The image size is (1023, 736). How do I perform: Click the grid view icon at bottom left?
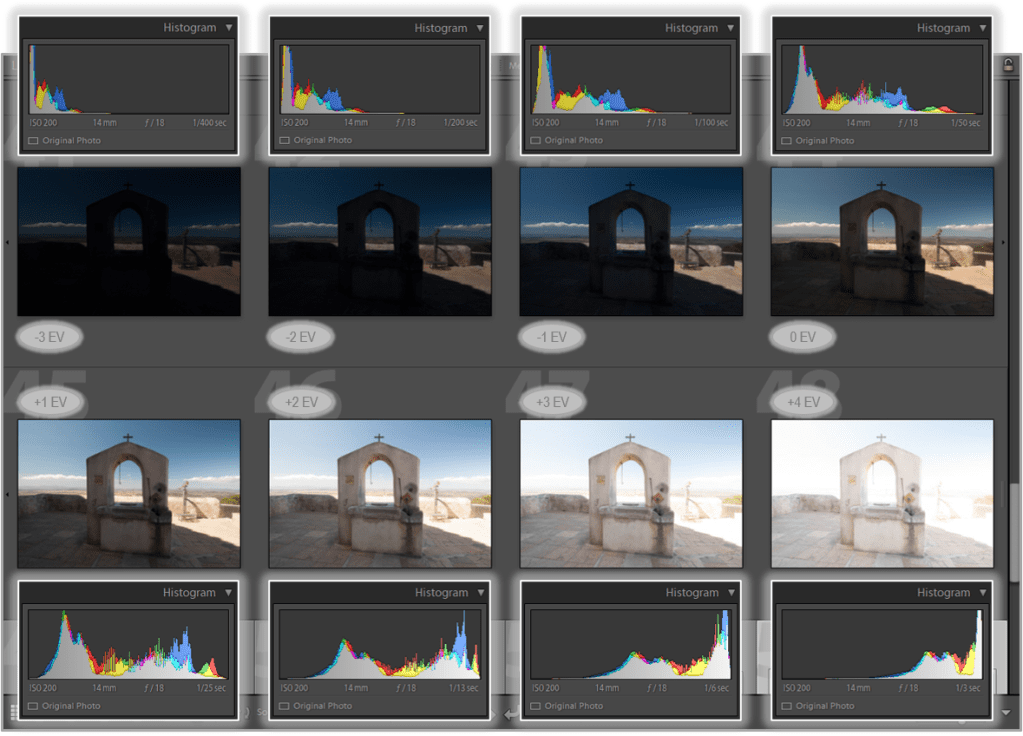(13, 711)
